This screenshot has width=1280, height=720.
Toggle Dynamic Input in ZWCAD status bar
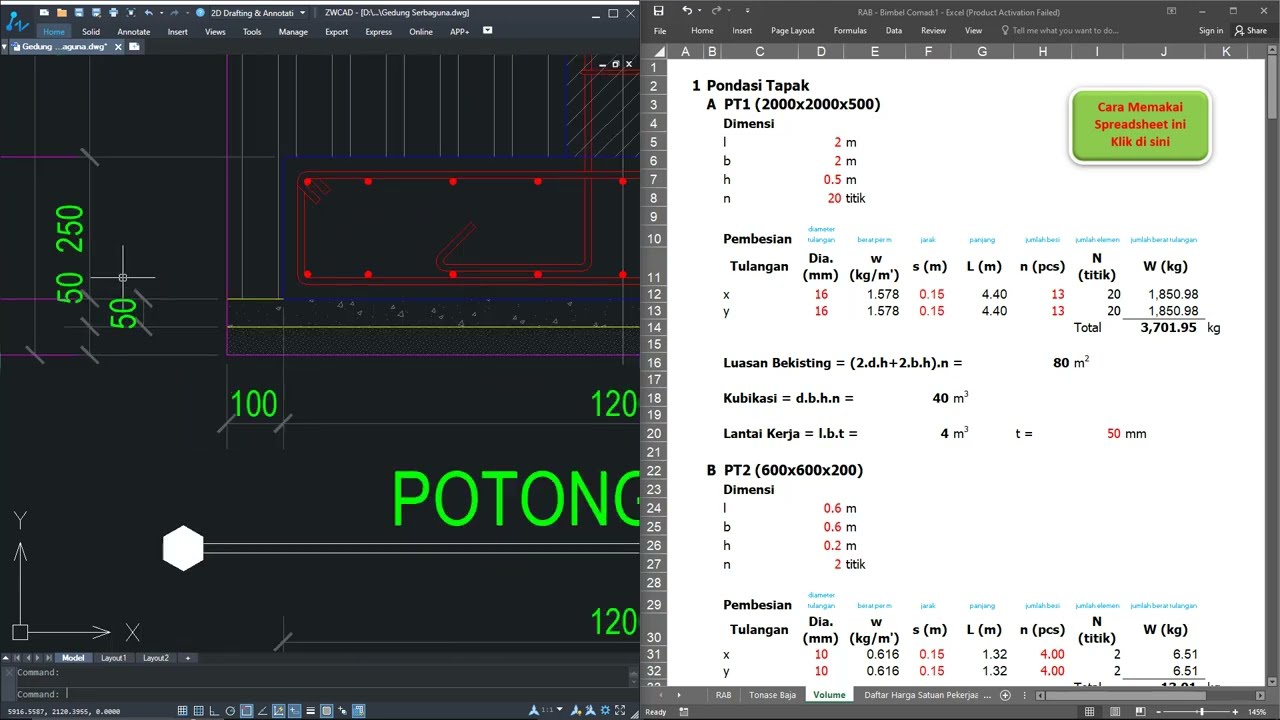pos(294,711)
